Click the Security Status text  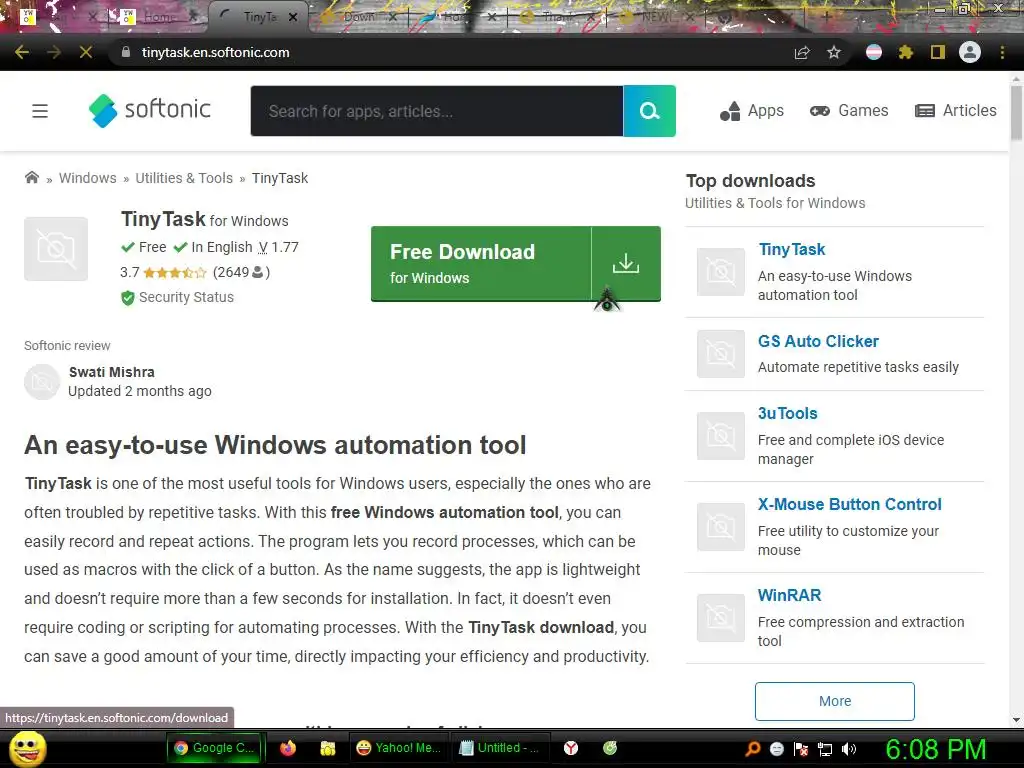(186, 297)
